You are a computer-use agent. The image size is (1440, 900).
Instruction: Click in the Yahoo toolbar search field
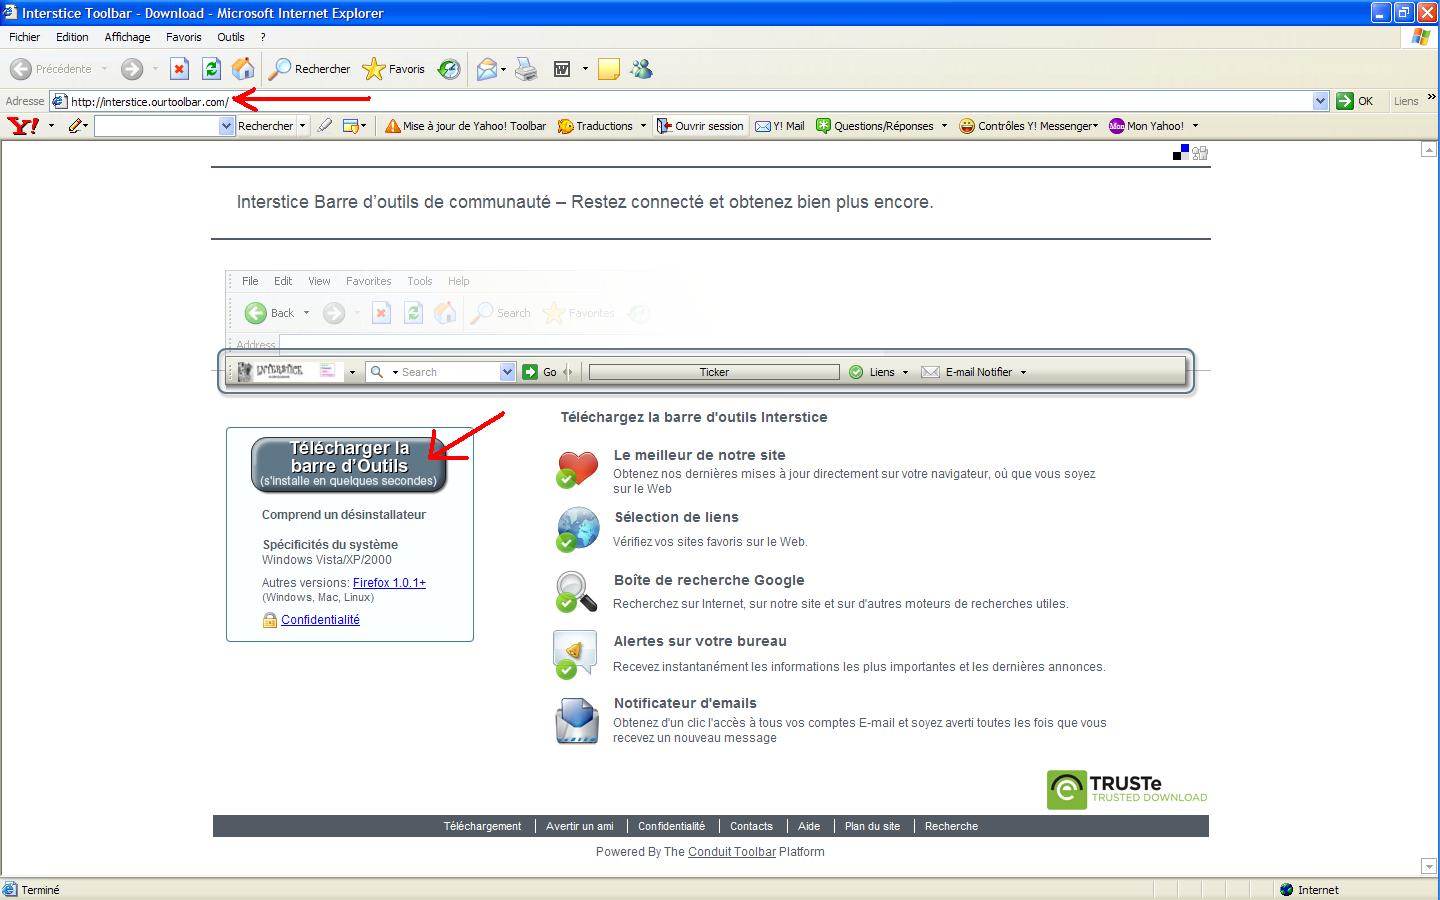point(157,126)
